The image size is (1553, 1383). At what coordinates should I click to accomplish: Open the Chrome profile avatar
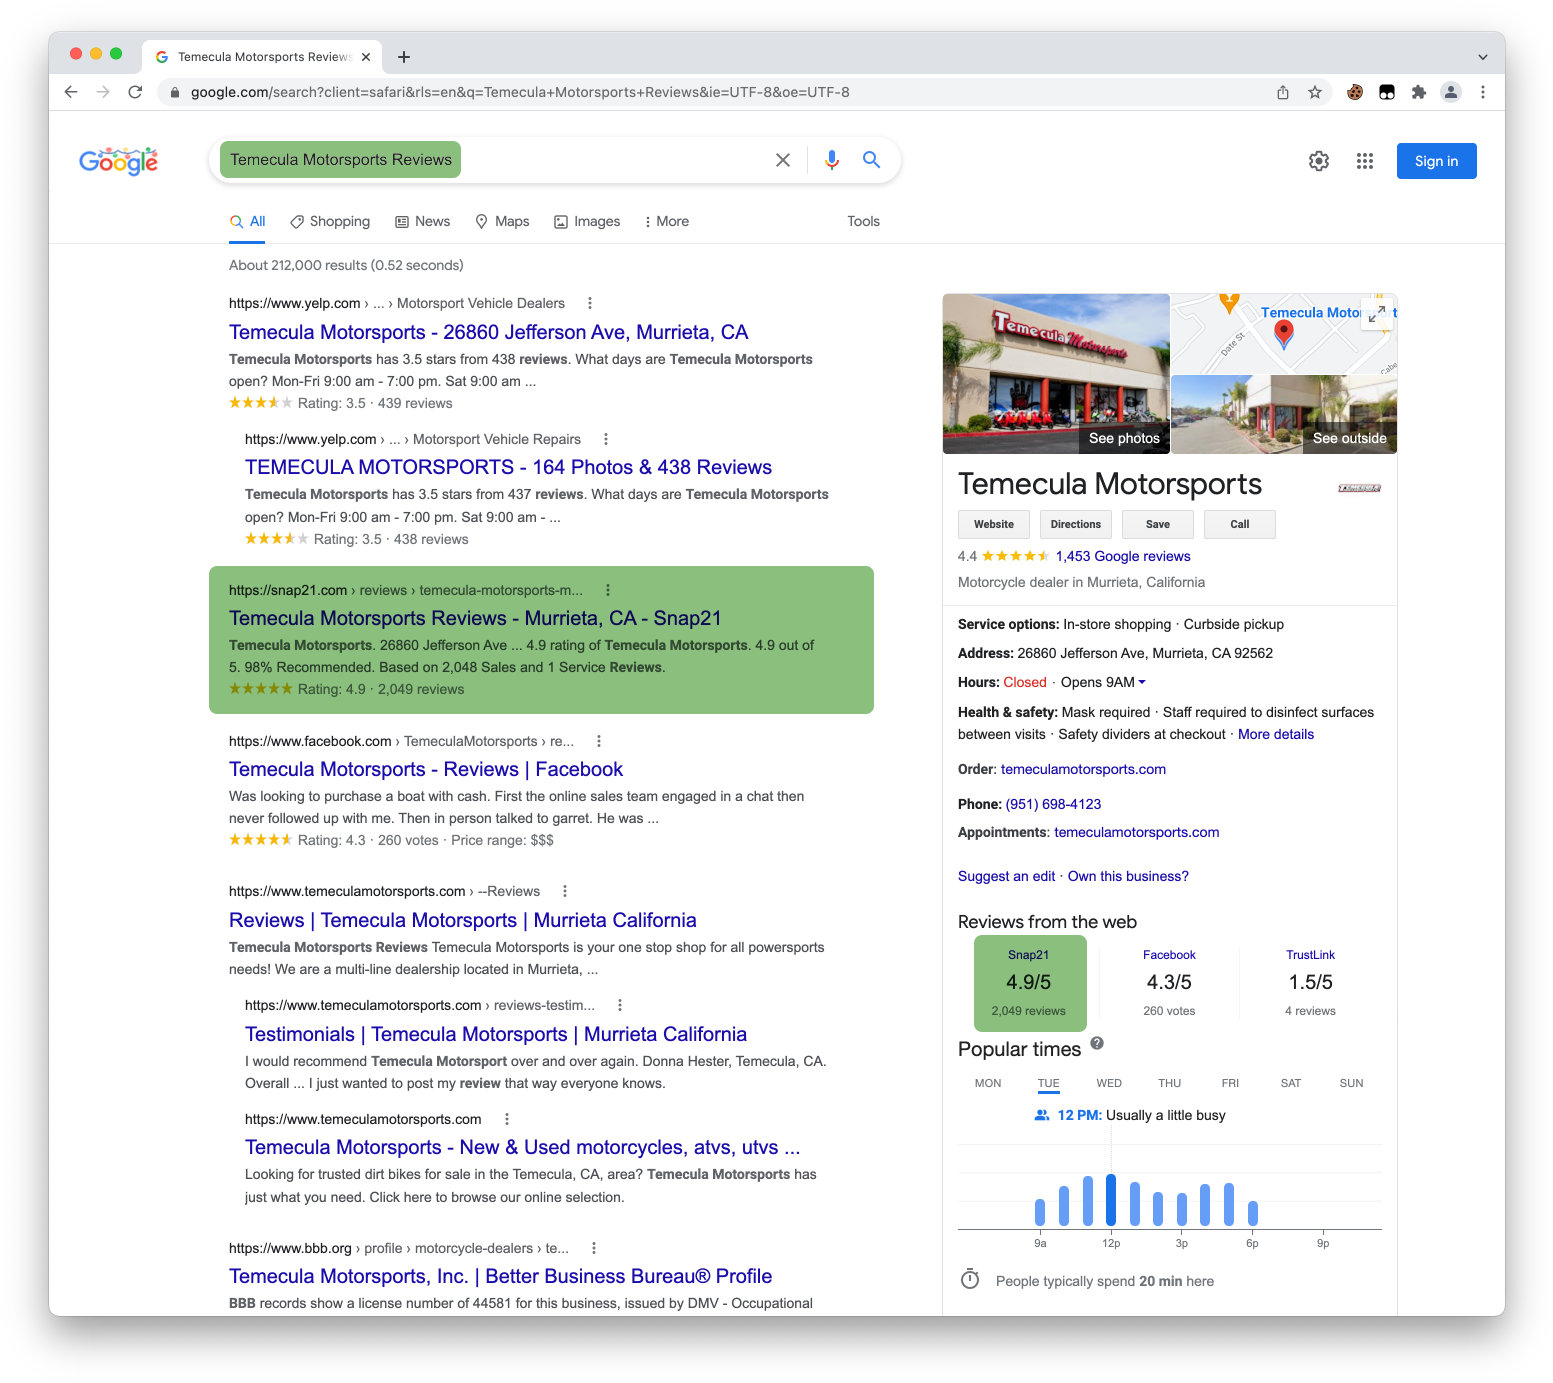1451,92
